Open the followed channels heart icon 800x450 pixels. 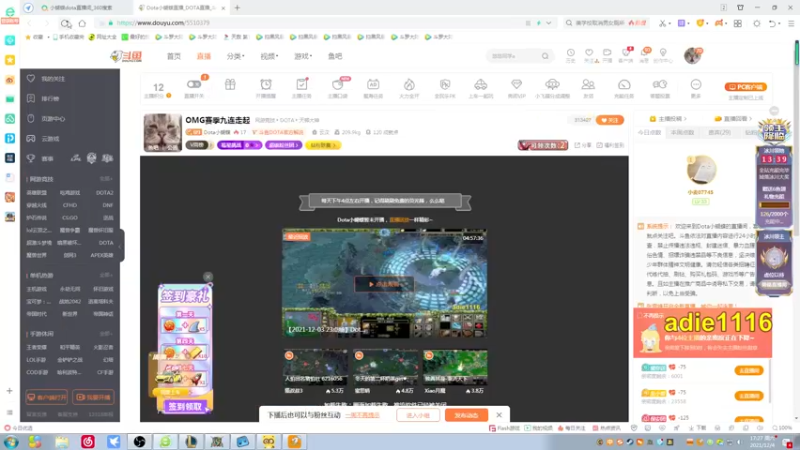tap(589, 55)
